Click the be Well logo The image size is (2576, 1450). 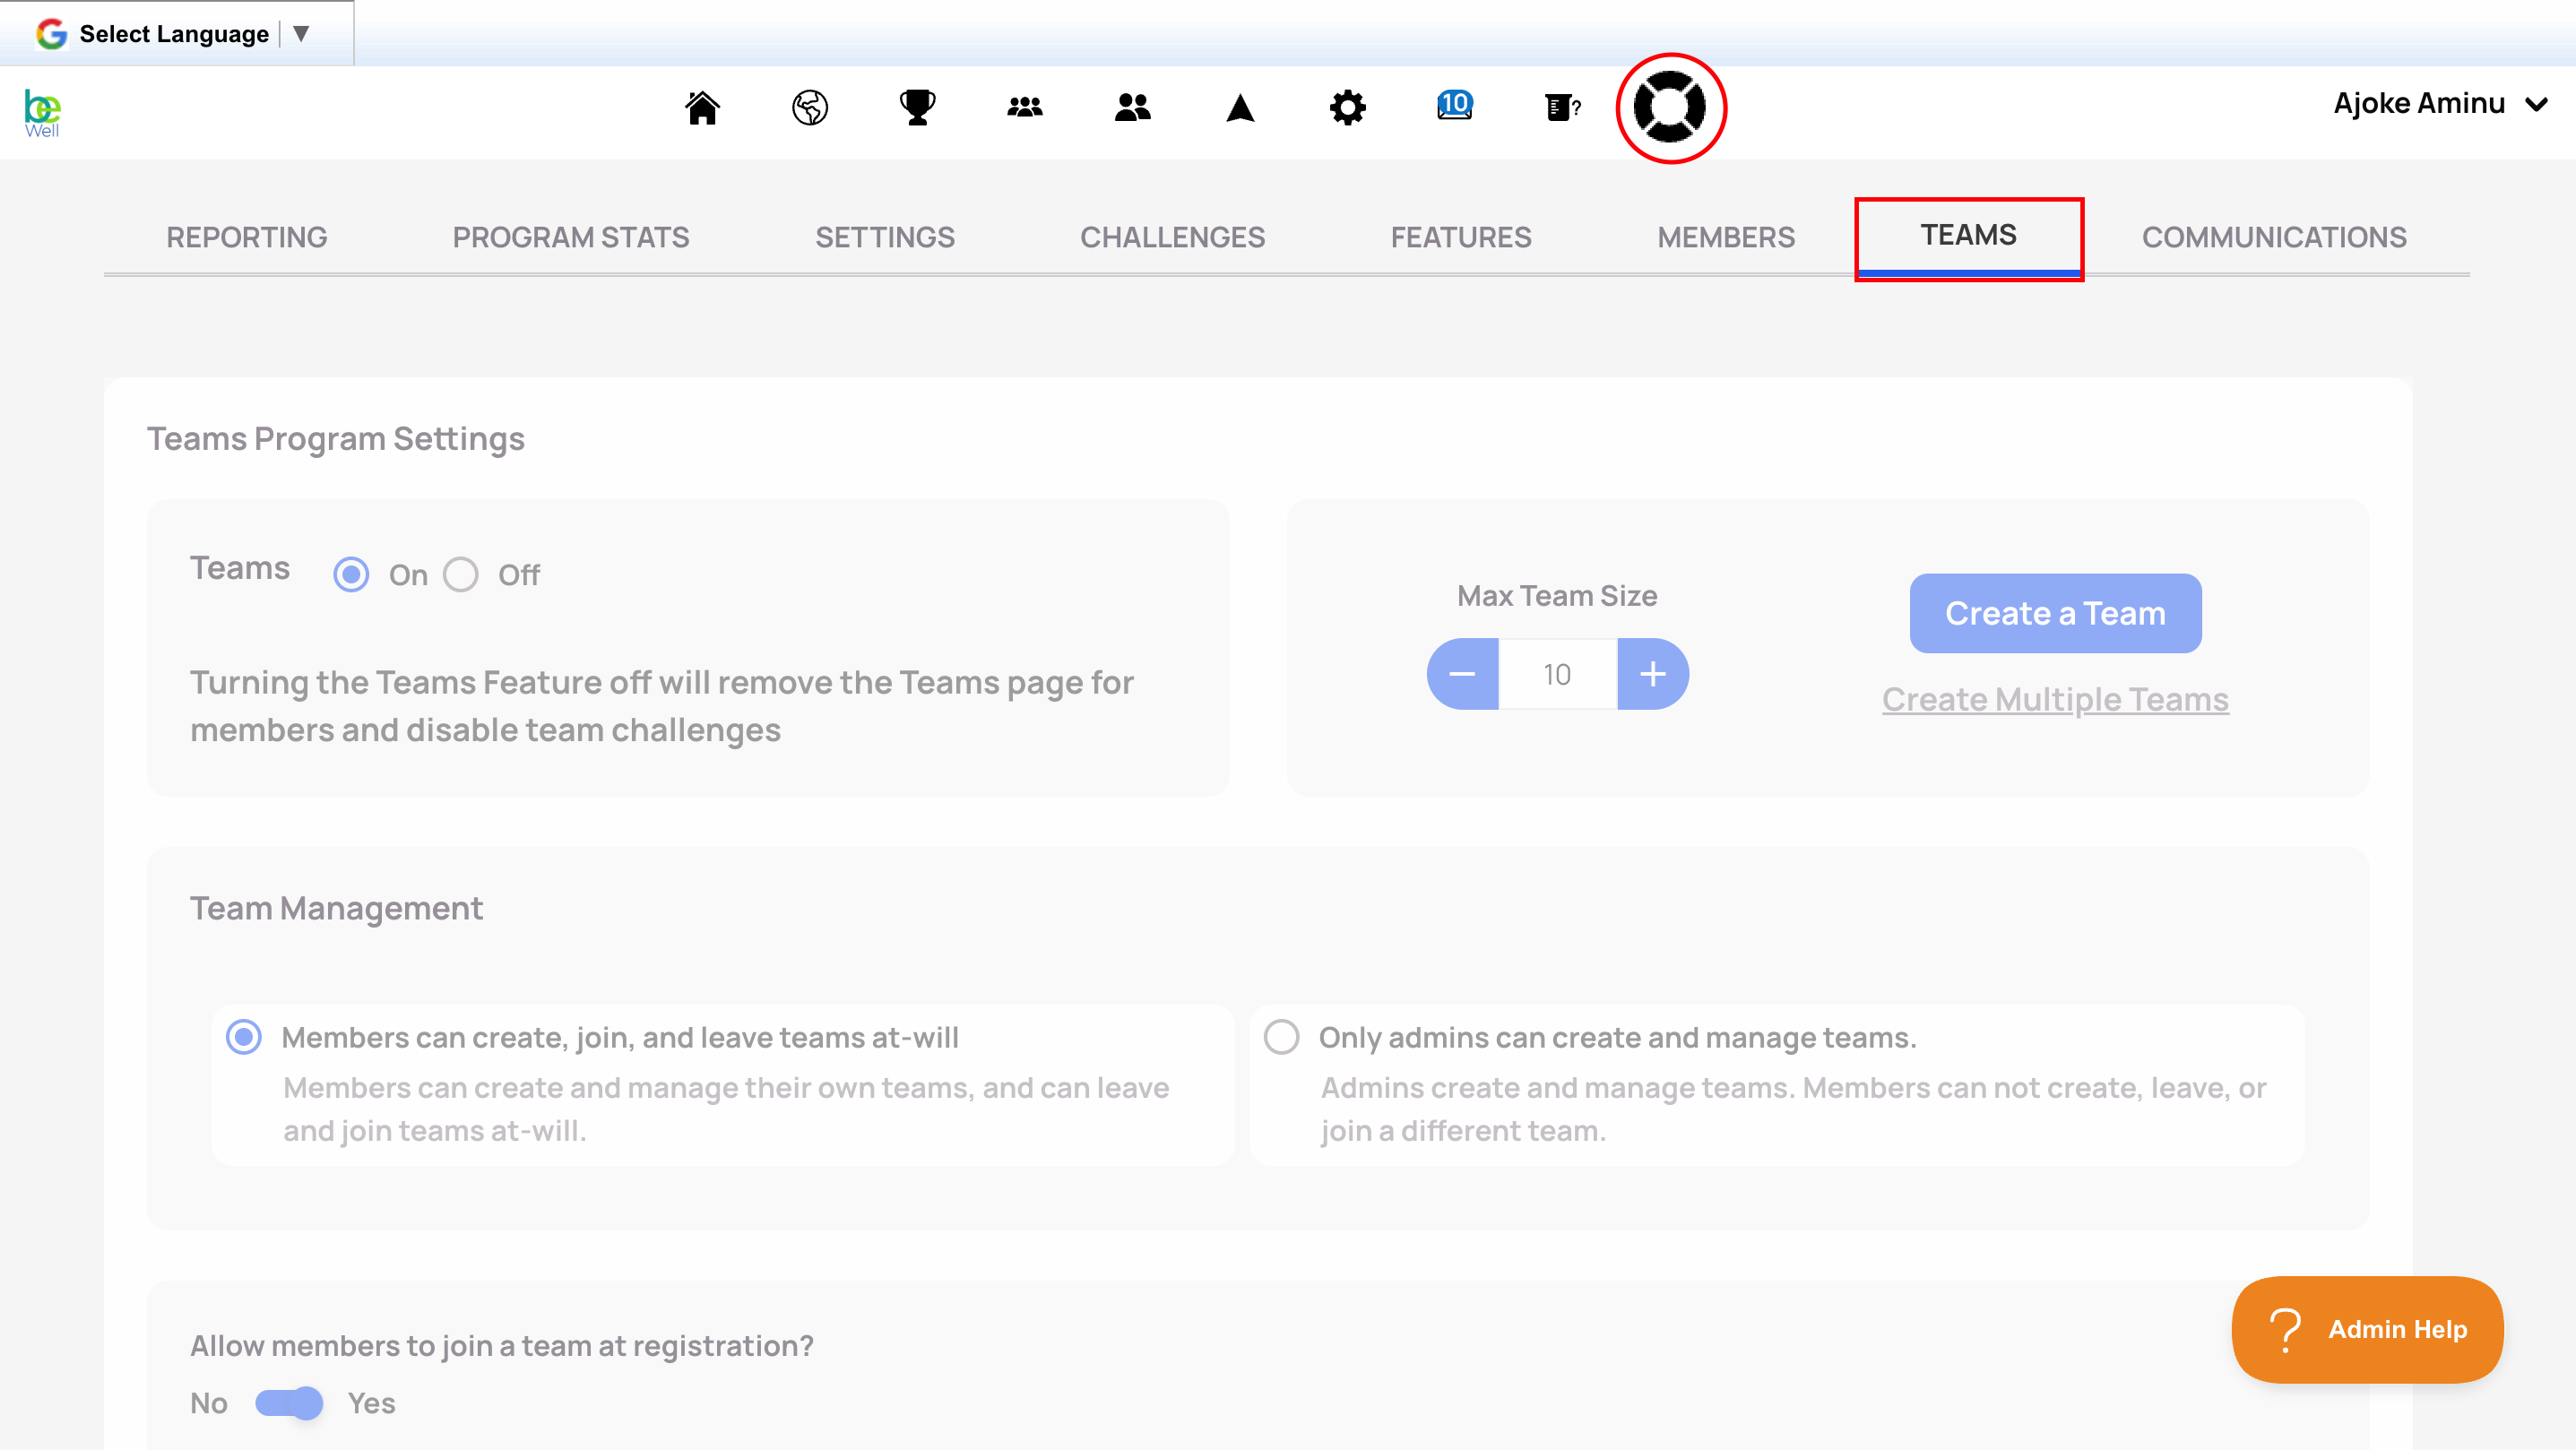tap(42, 114)
